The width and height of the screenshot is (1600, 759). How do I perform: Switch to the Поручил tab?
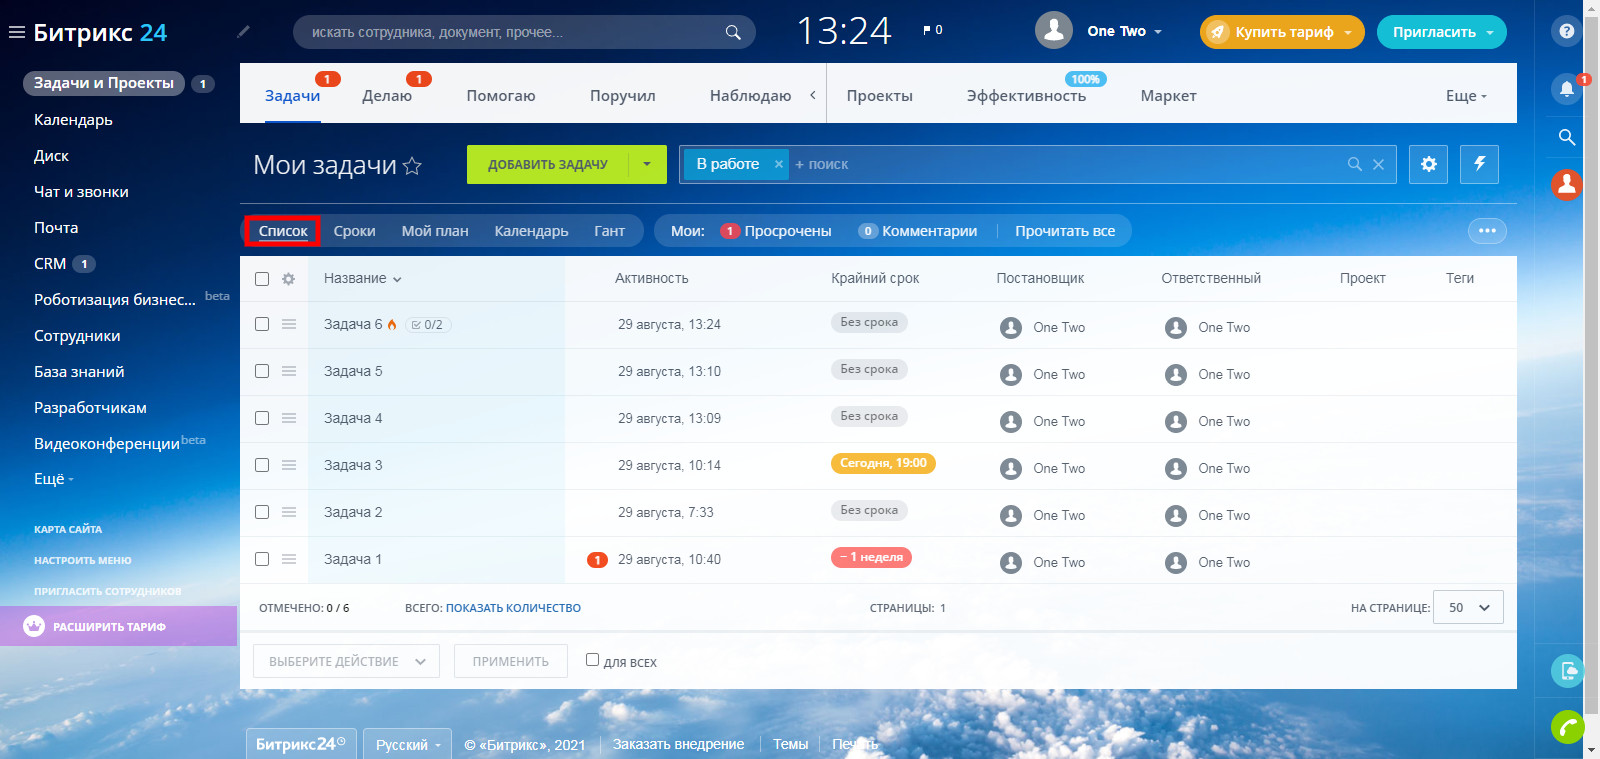point(623,96)
